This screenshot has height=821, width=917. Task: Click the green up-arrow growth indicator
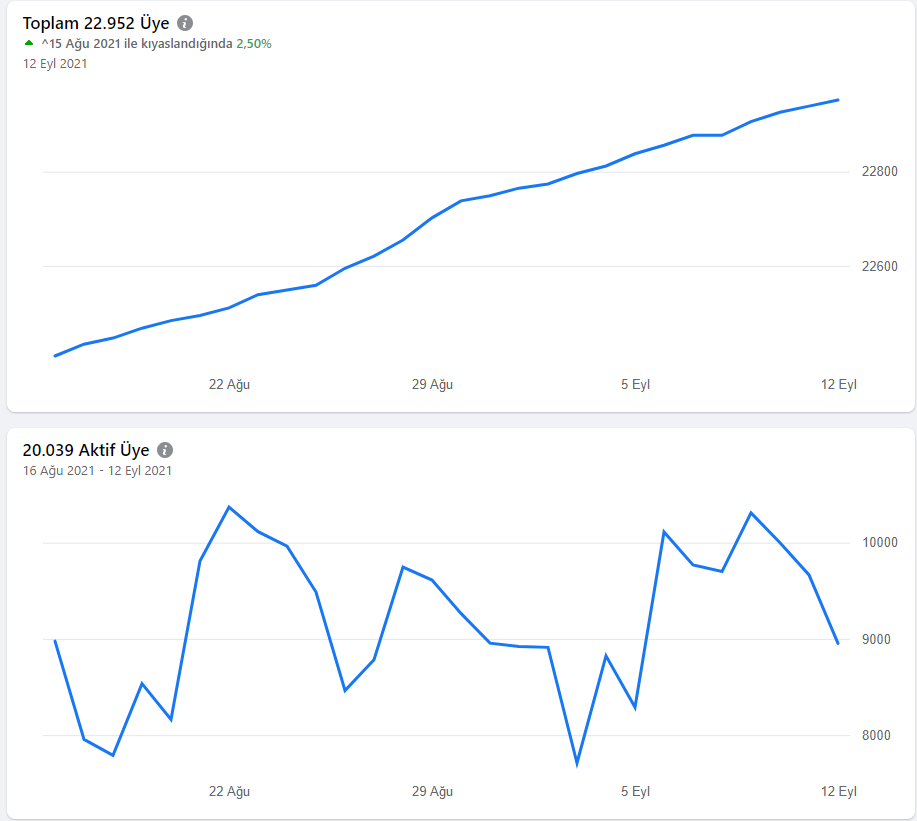(29, 43)
